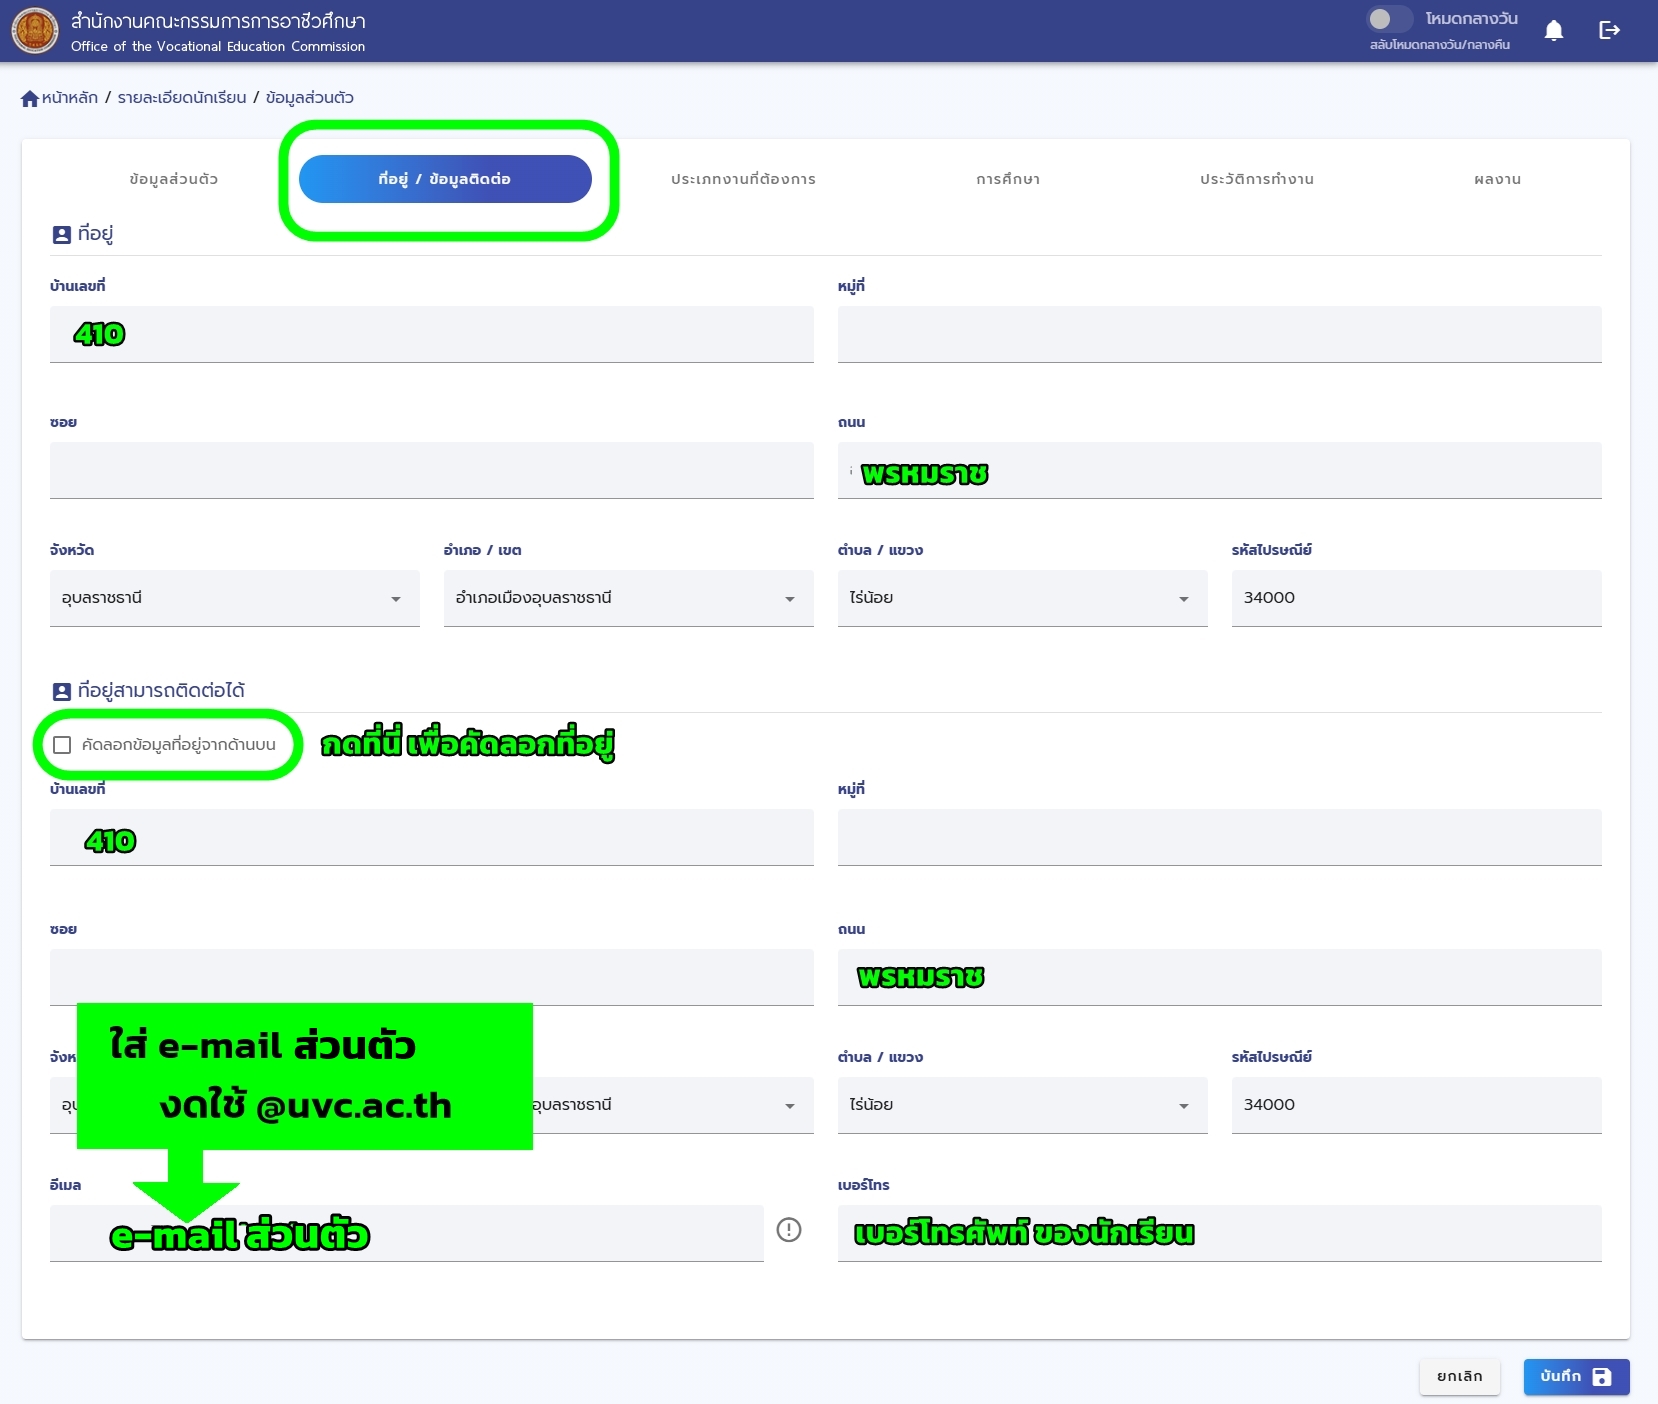Switch to the ประเภทงานที่ต้องการ tab

[x=743, y=179]
